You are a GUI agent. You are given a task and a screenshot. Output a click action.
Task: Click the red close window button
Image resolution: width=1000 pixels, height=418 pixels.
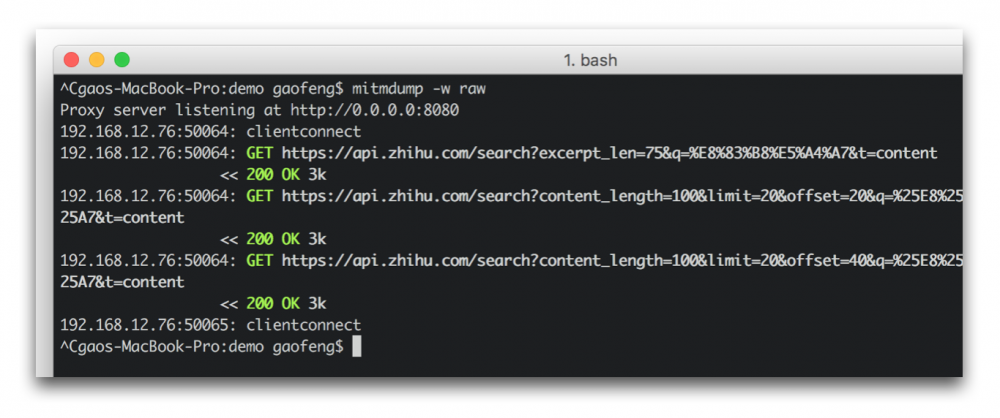[71, 60]
